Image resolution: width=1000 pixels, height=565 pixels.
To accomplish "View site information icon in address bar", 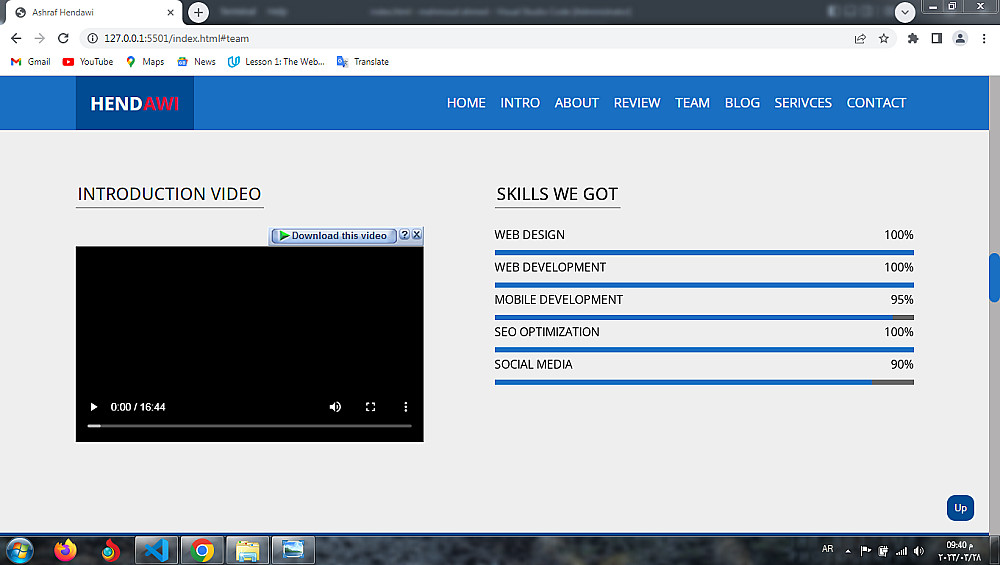I will coord(92,38).
